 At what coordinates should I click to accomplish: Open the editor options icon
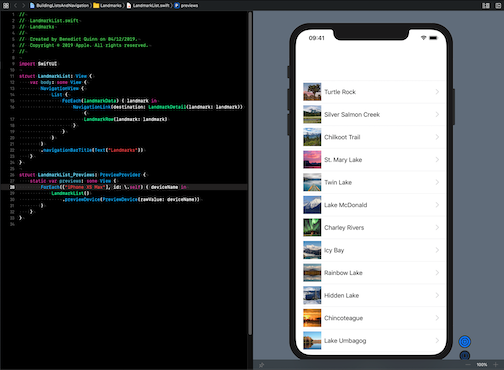click(x=486, y=6)
